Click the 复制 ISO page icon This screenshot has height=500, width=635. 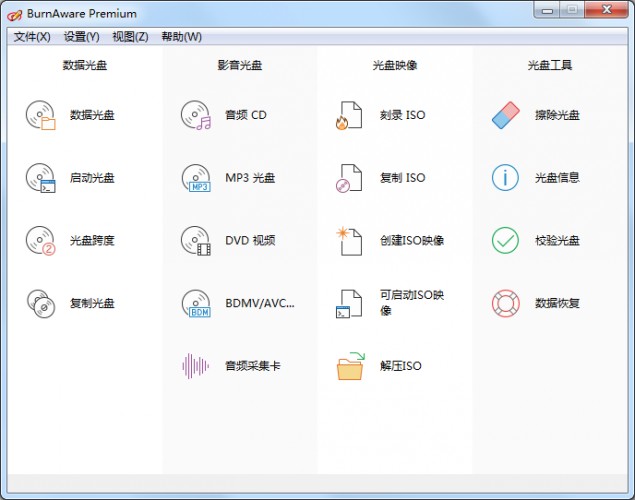tap(349, 178)
